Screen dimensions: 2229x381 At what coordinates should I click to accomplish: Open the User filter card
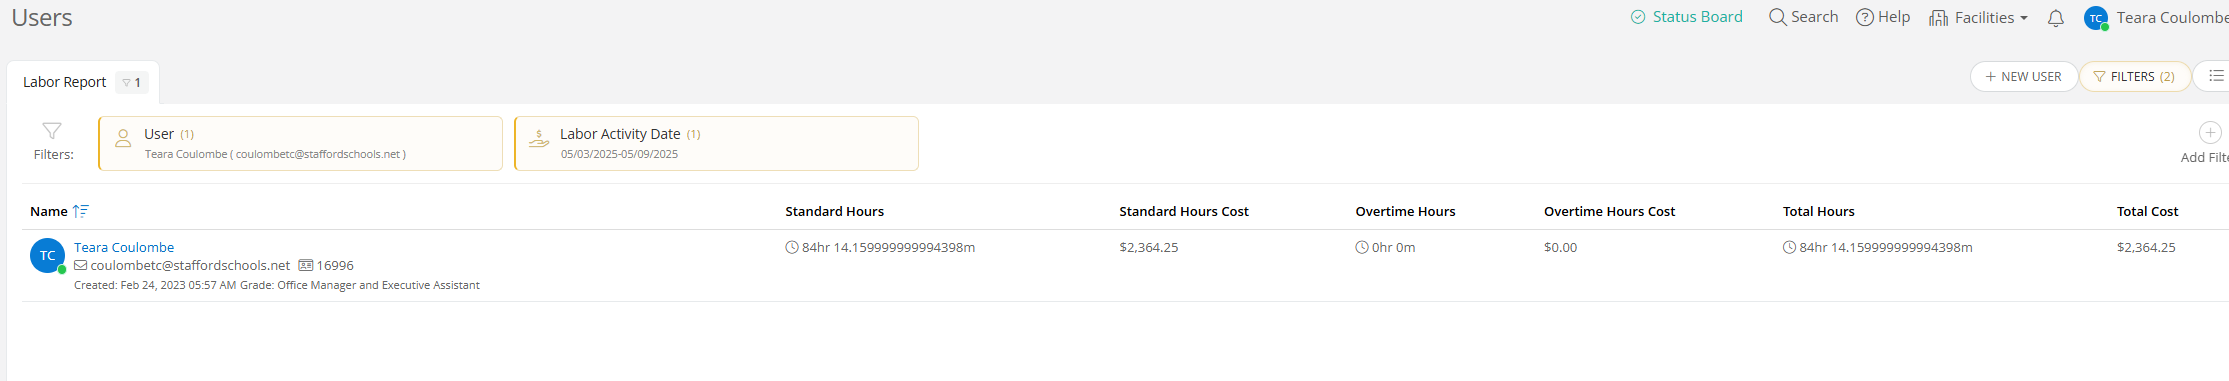[x=300, y=143]
